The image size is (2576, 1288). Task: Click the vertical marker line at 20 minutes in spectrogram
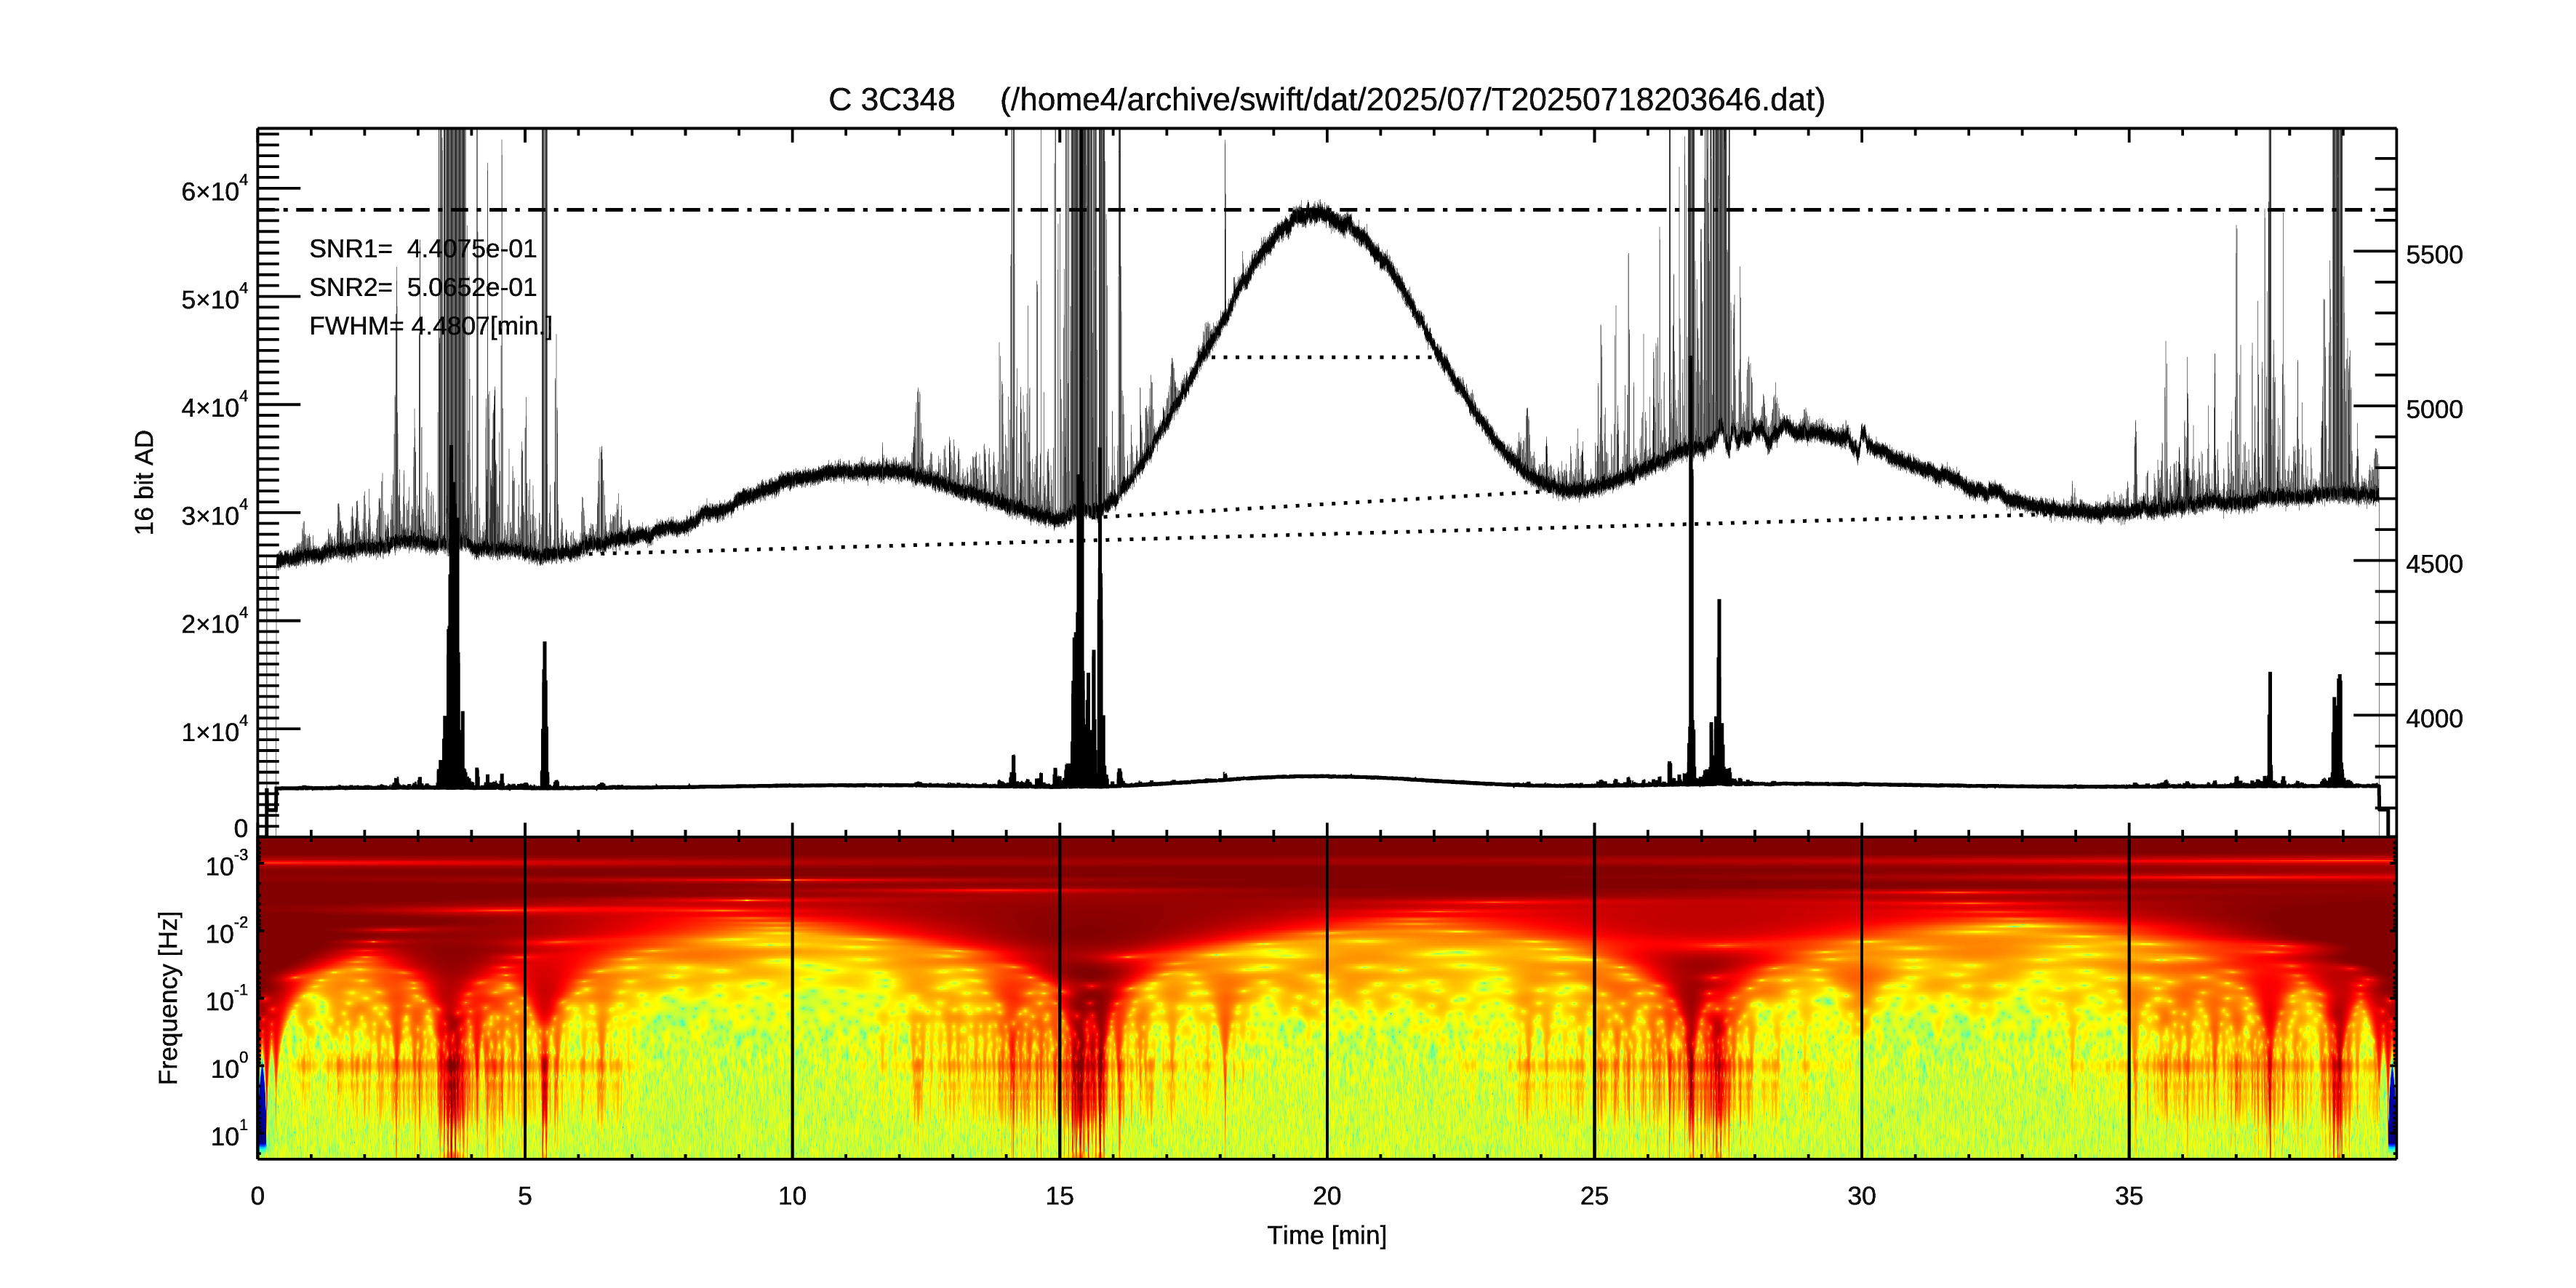pos(1327,997)
